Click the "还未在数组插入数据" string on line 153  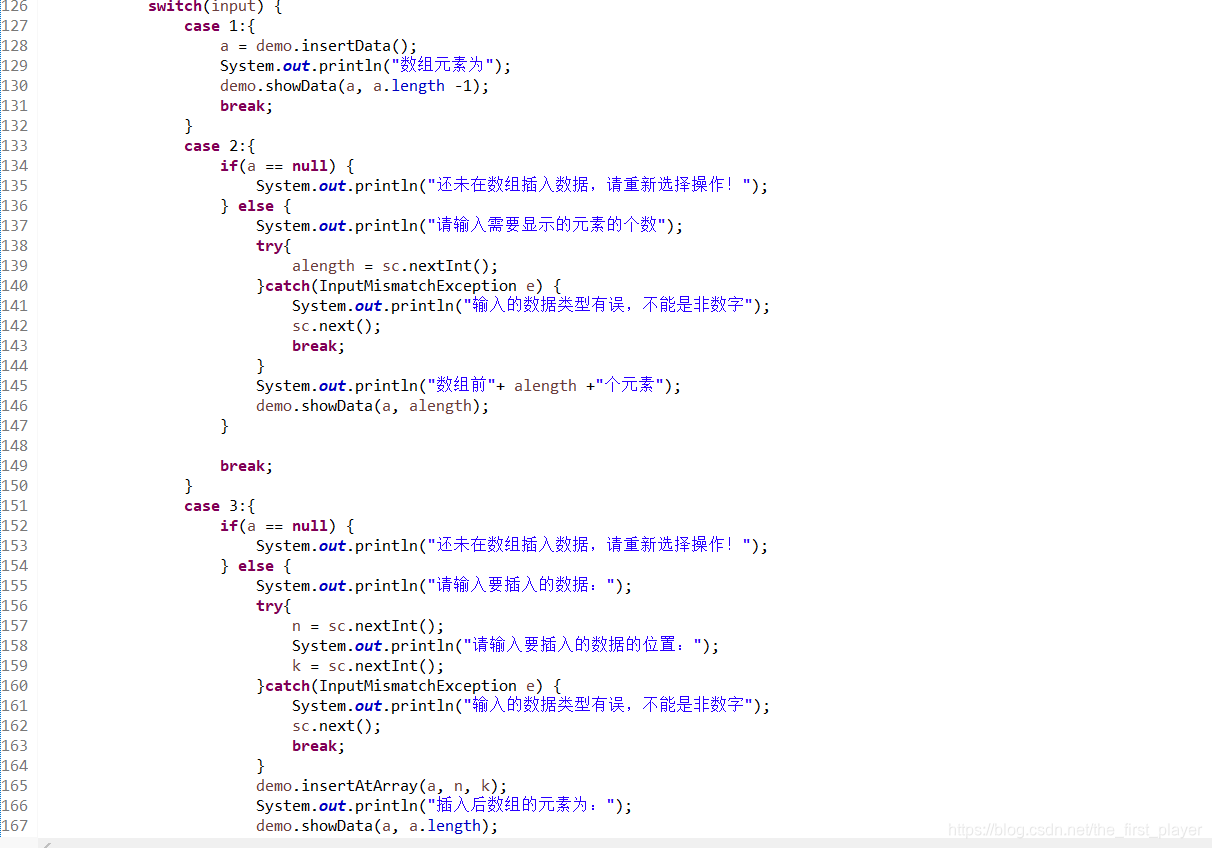591,546
